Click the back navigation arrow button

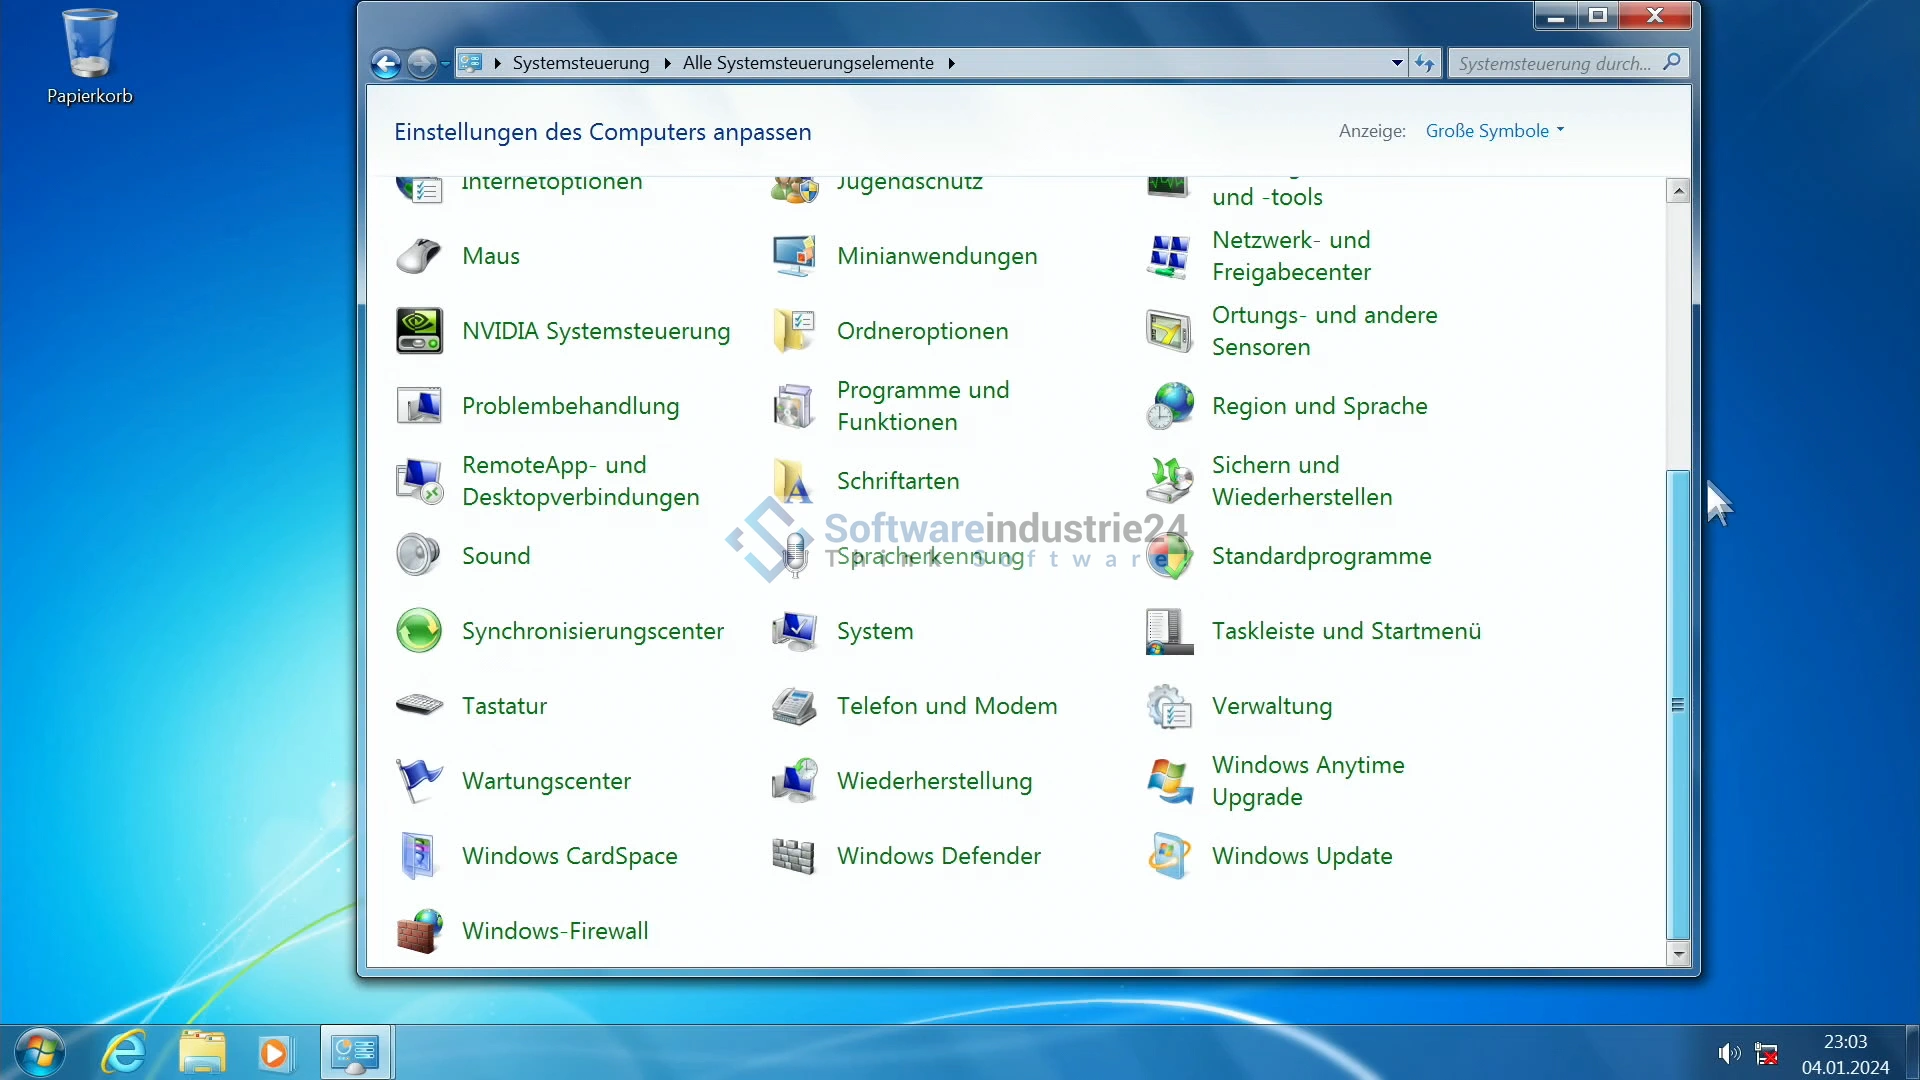386,64
